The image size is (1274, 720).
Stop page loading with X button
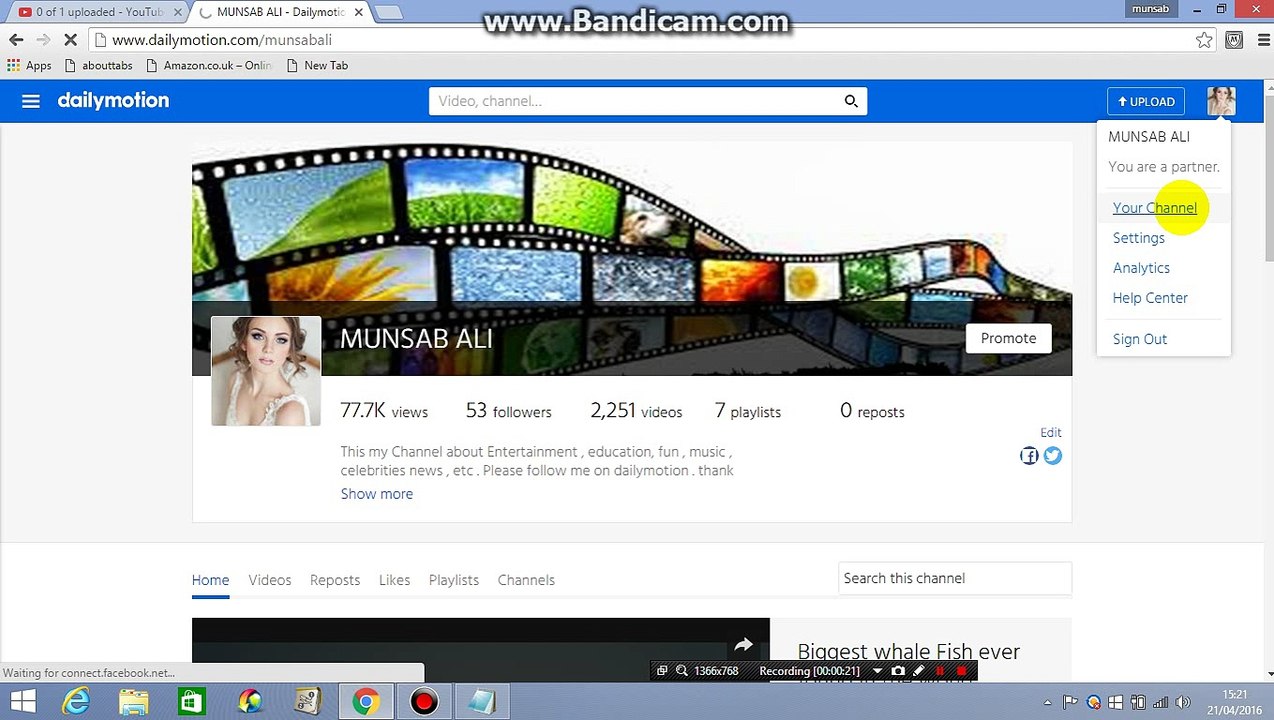71,40
